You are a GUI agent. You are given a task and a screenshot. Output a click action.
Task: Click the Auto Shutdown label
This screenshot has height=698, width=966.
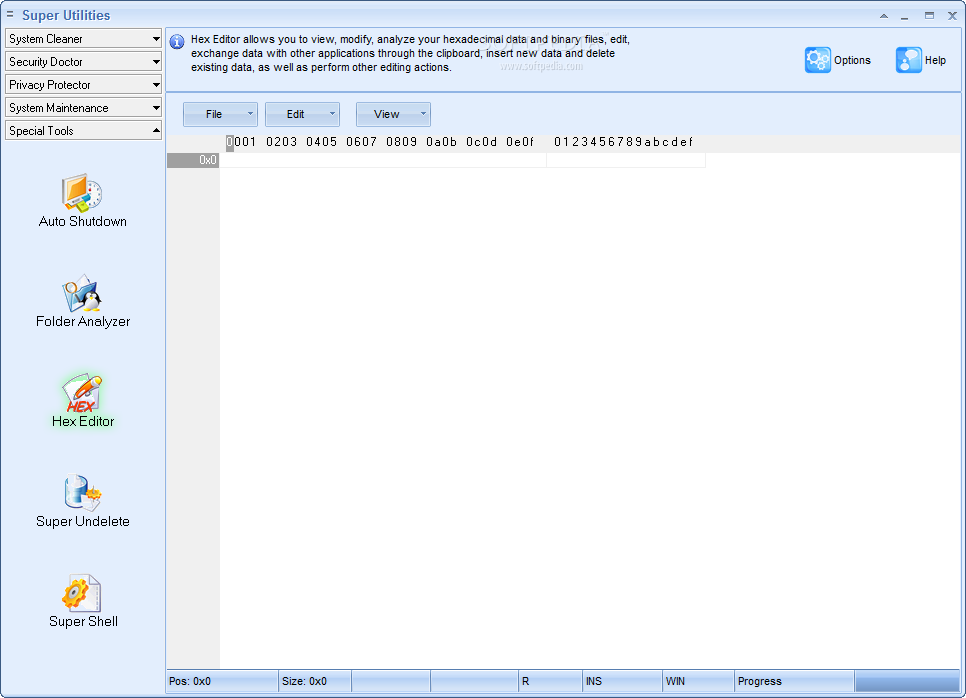pyautogui.click(x=83, y=221)
